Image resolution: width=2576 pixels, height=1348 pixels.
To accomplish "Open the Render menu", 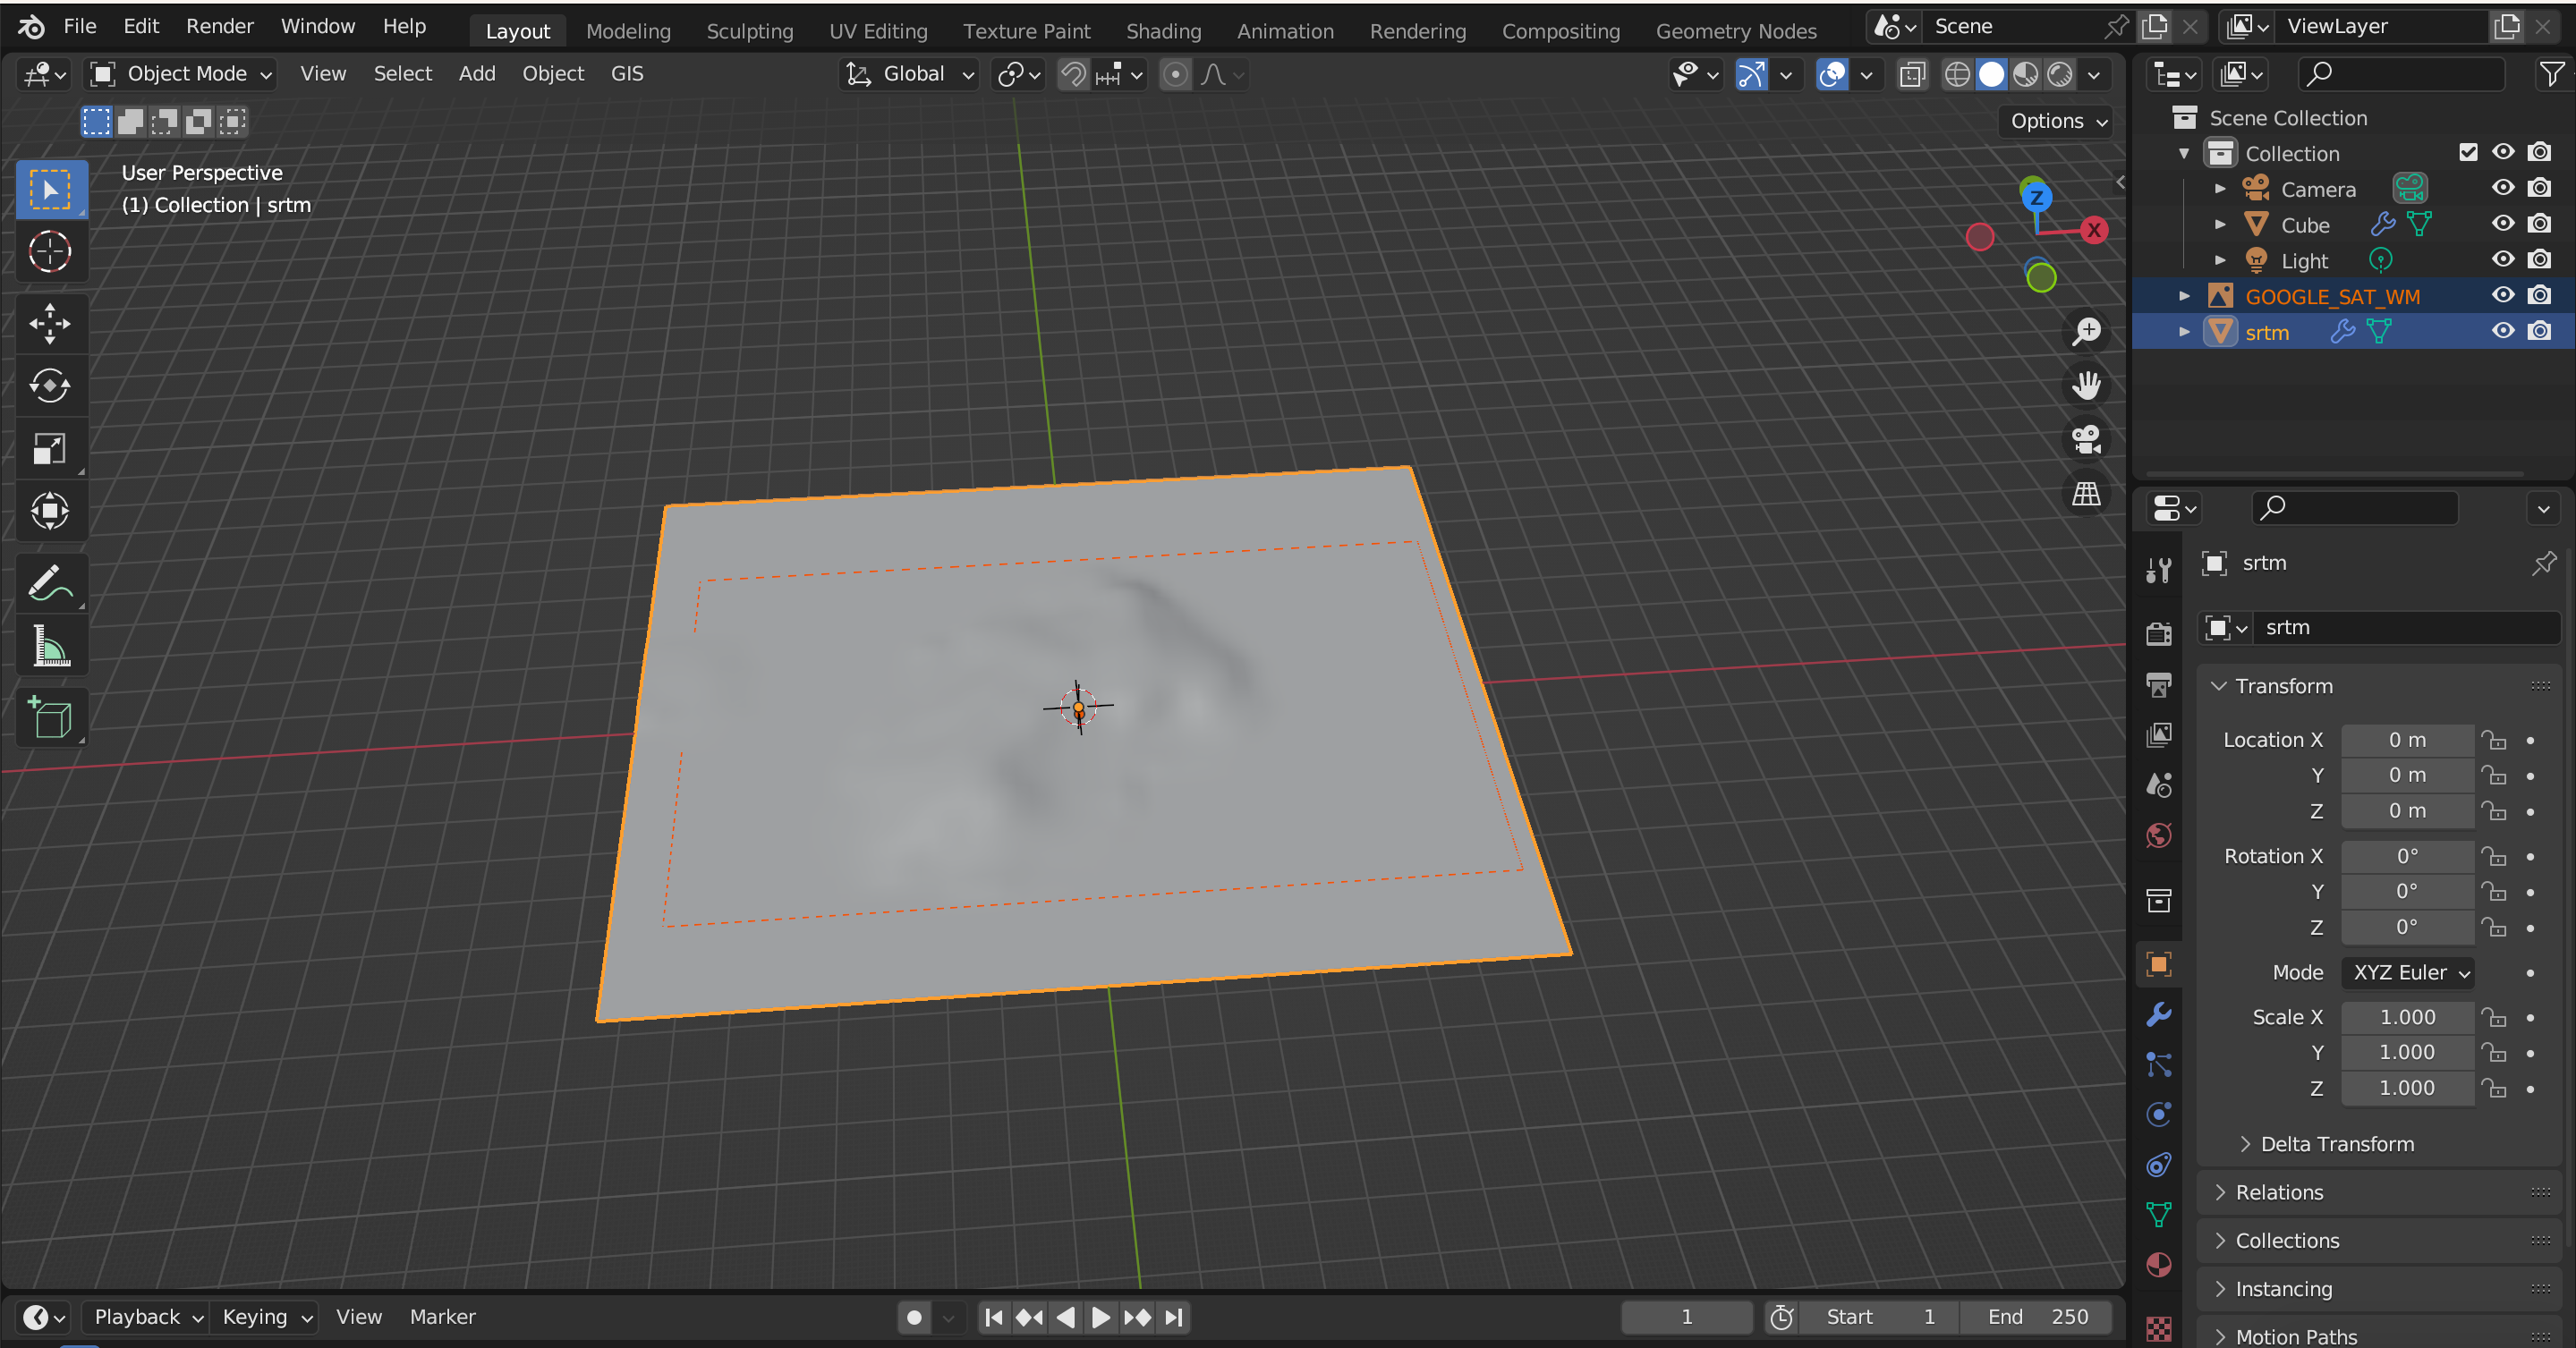I will click(x=220, y=27).
